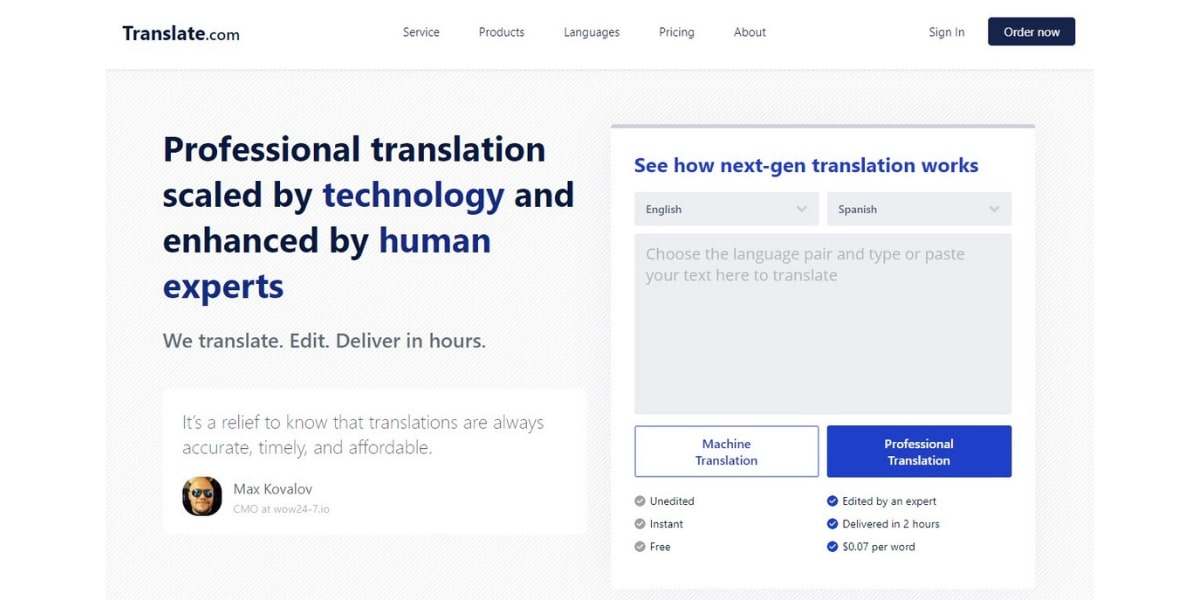Expand the chevron on the English selector
This screenshot has width=1200, height=600.
click(800, 209)
